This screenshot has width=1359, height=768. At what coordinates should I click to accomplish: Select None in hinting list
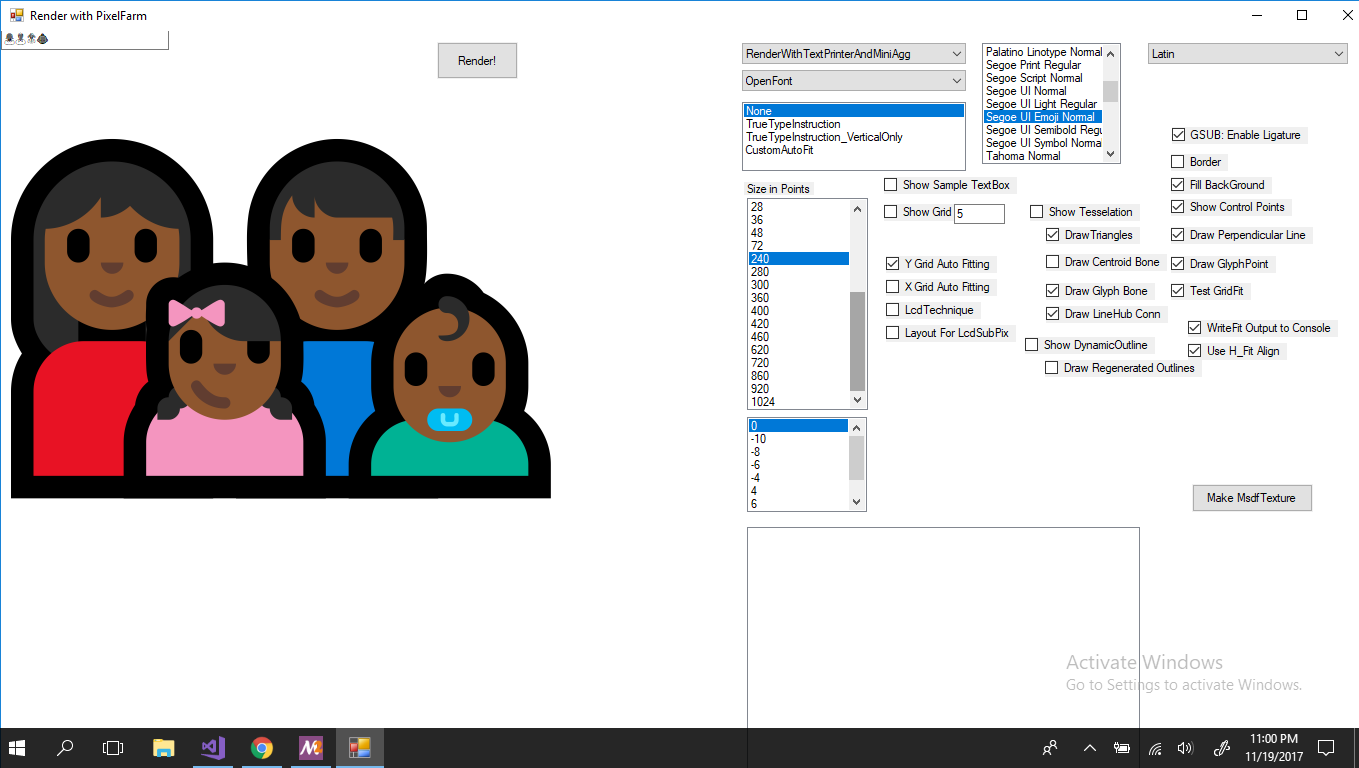coord(854,111)
